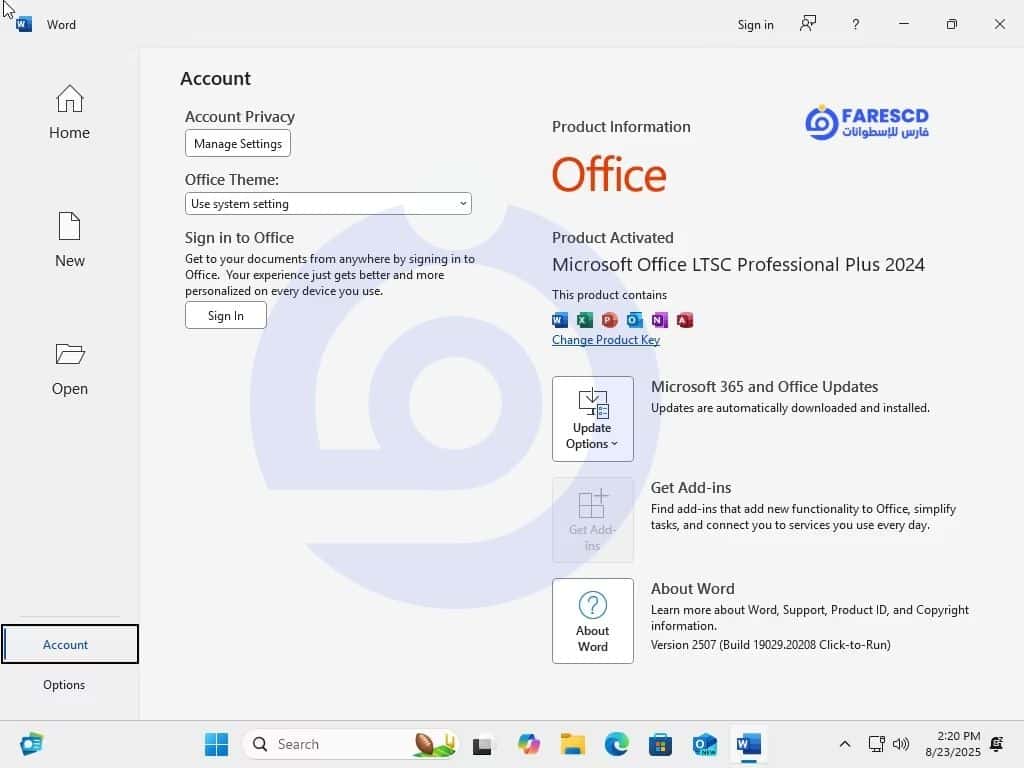Viewport: 1024px width, 768px height.
Task: Click the 'Get Add-ins' heading text
Action: (x=690, y=488)
